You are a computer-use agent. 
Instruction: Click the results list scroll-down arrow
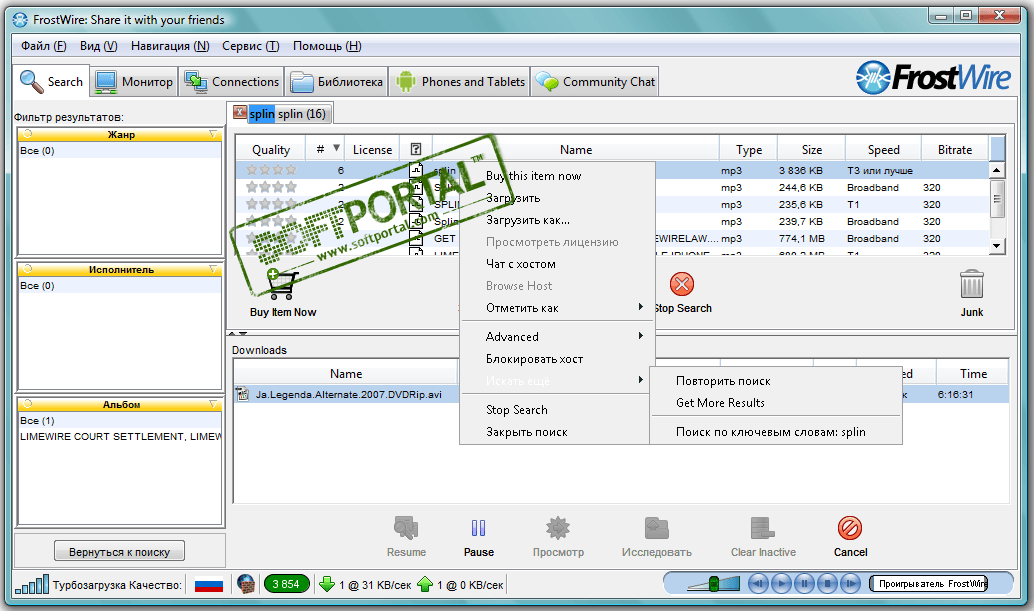[x=996, y=246]
